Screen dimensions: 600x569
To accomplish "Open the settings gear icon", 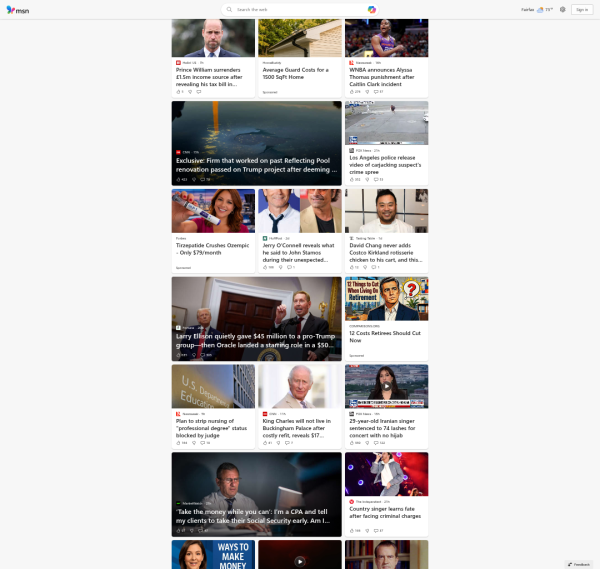I will pos(562,10).
